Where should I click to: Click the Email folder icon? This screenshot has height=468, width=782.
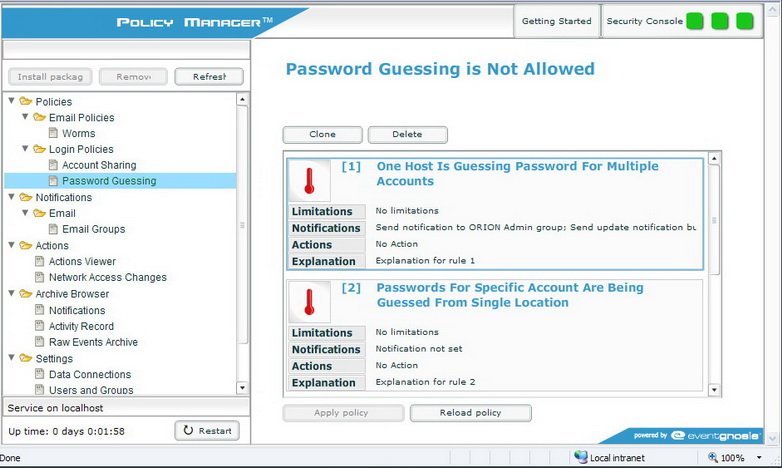click(x=39, y=213)
